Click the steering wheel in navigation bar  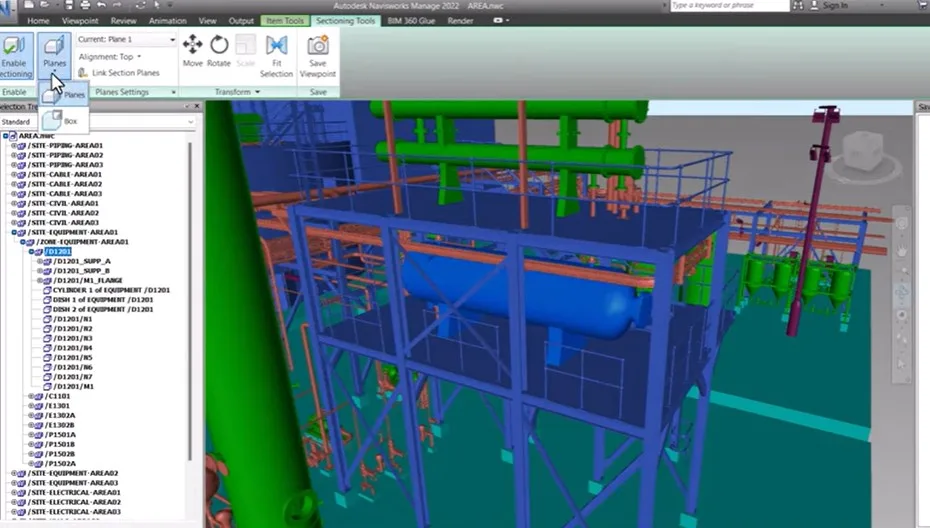(x=902, y=224)
